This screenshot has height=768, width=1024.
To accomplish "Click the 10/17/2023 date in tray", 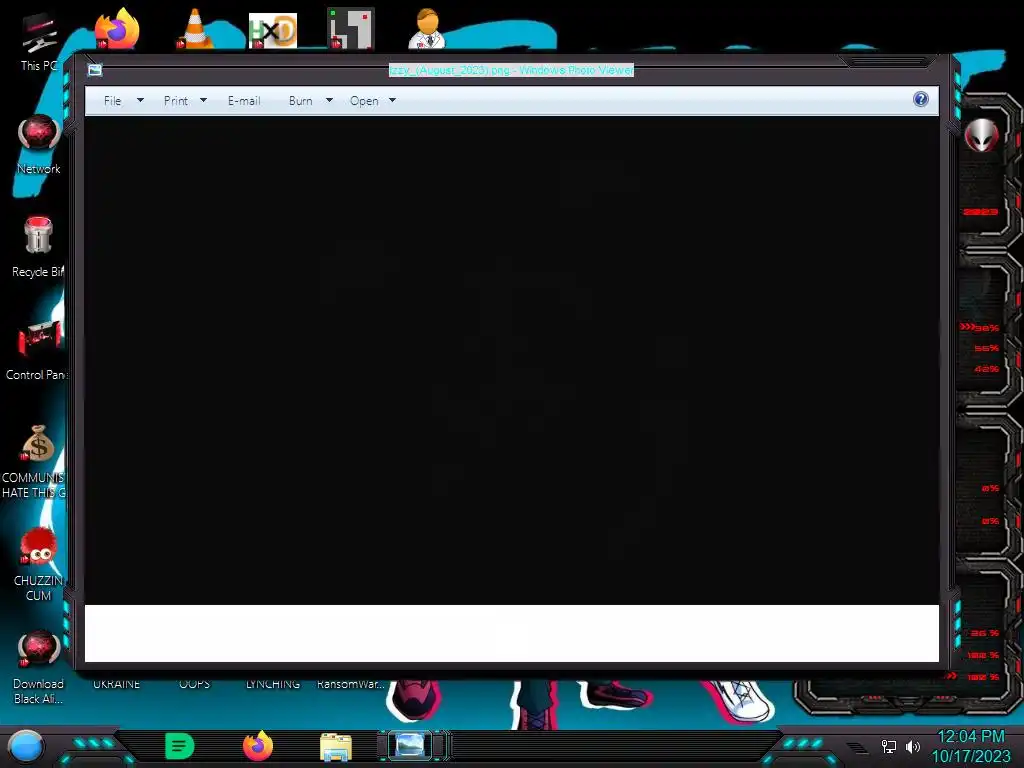I will click(970, 757).
